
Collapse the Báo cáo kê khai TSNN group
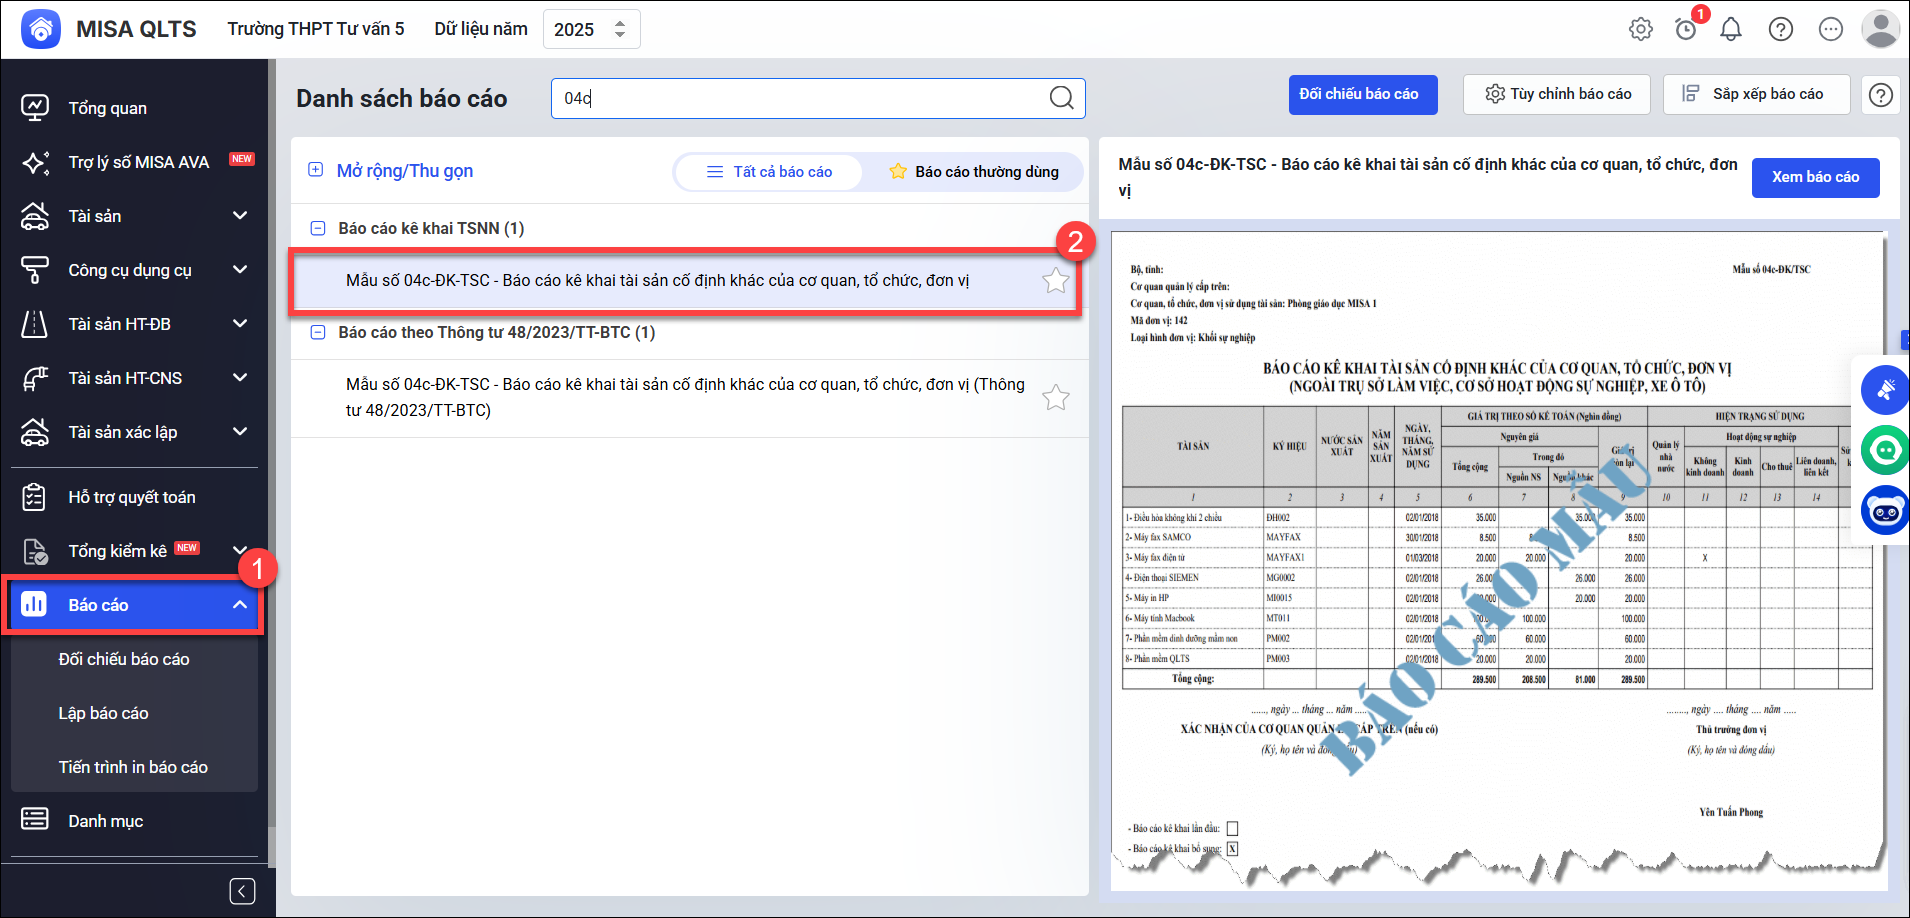(x=318, y=228)
